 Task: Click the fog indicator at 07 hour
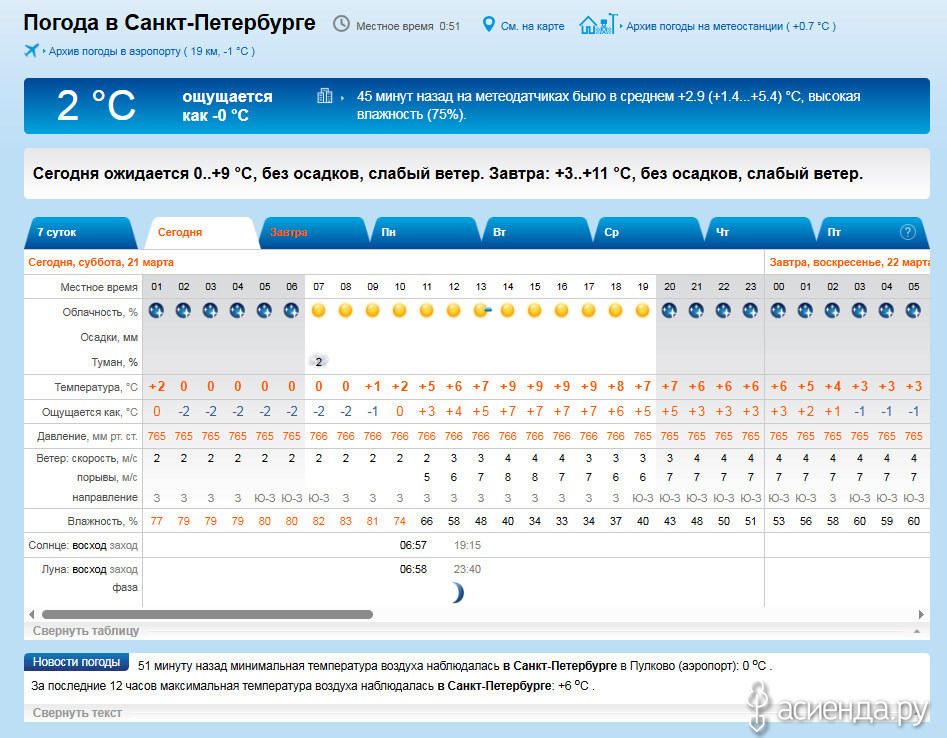coord(318,361)
